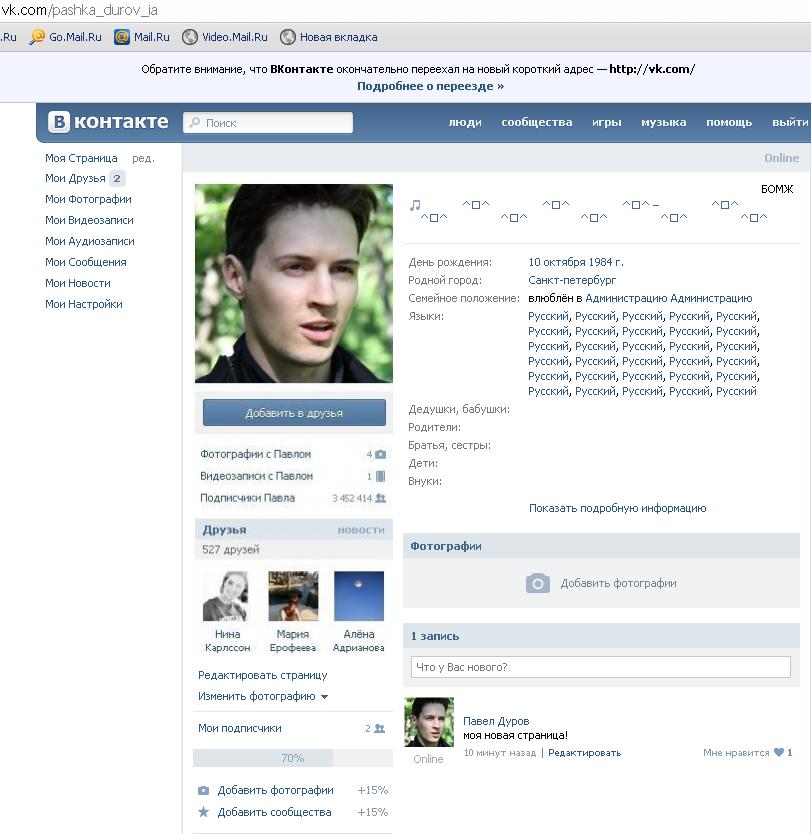Click the Добавить в друзья button

pos(294,413)
